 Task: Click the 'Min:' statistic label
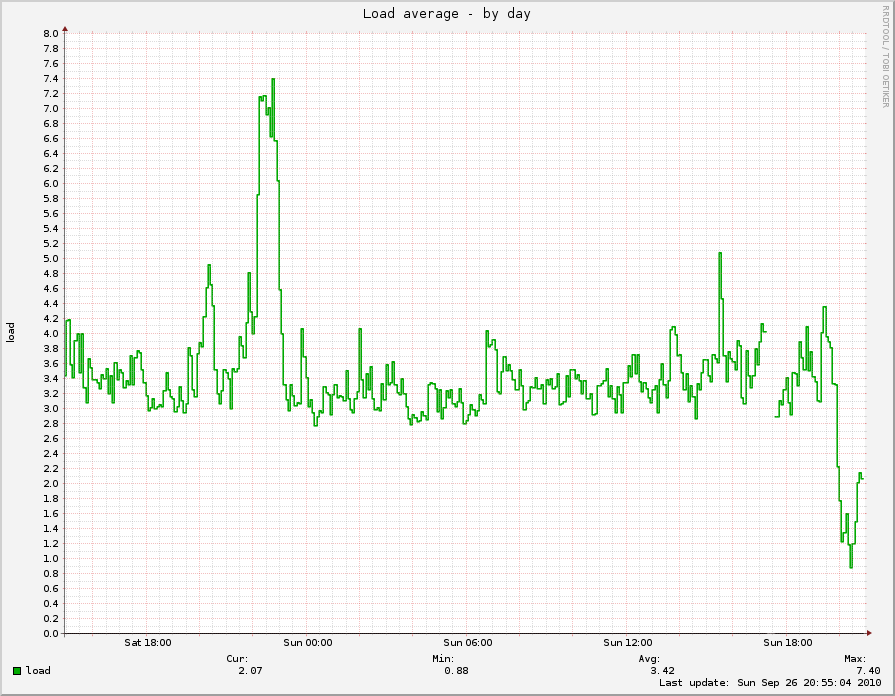(x=443, y=659)
